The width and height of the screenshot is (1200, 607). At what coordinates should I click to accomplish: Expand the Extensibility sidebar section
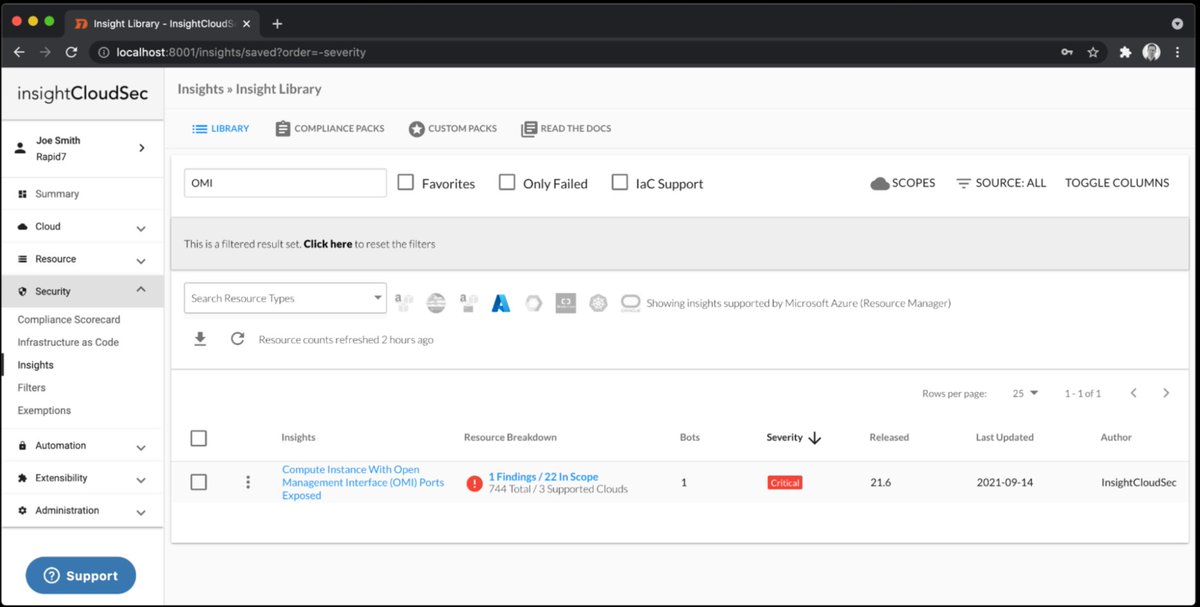82,478
